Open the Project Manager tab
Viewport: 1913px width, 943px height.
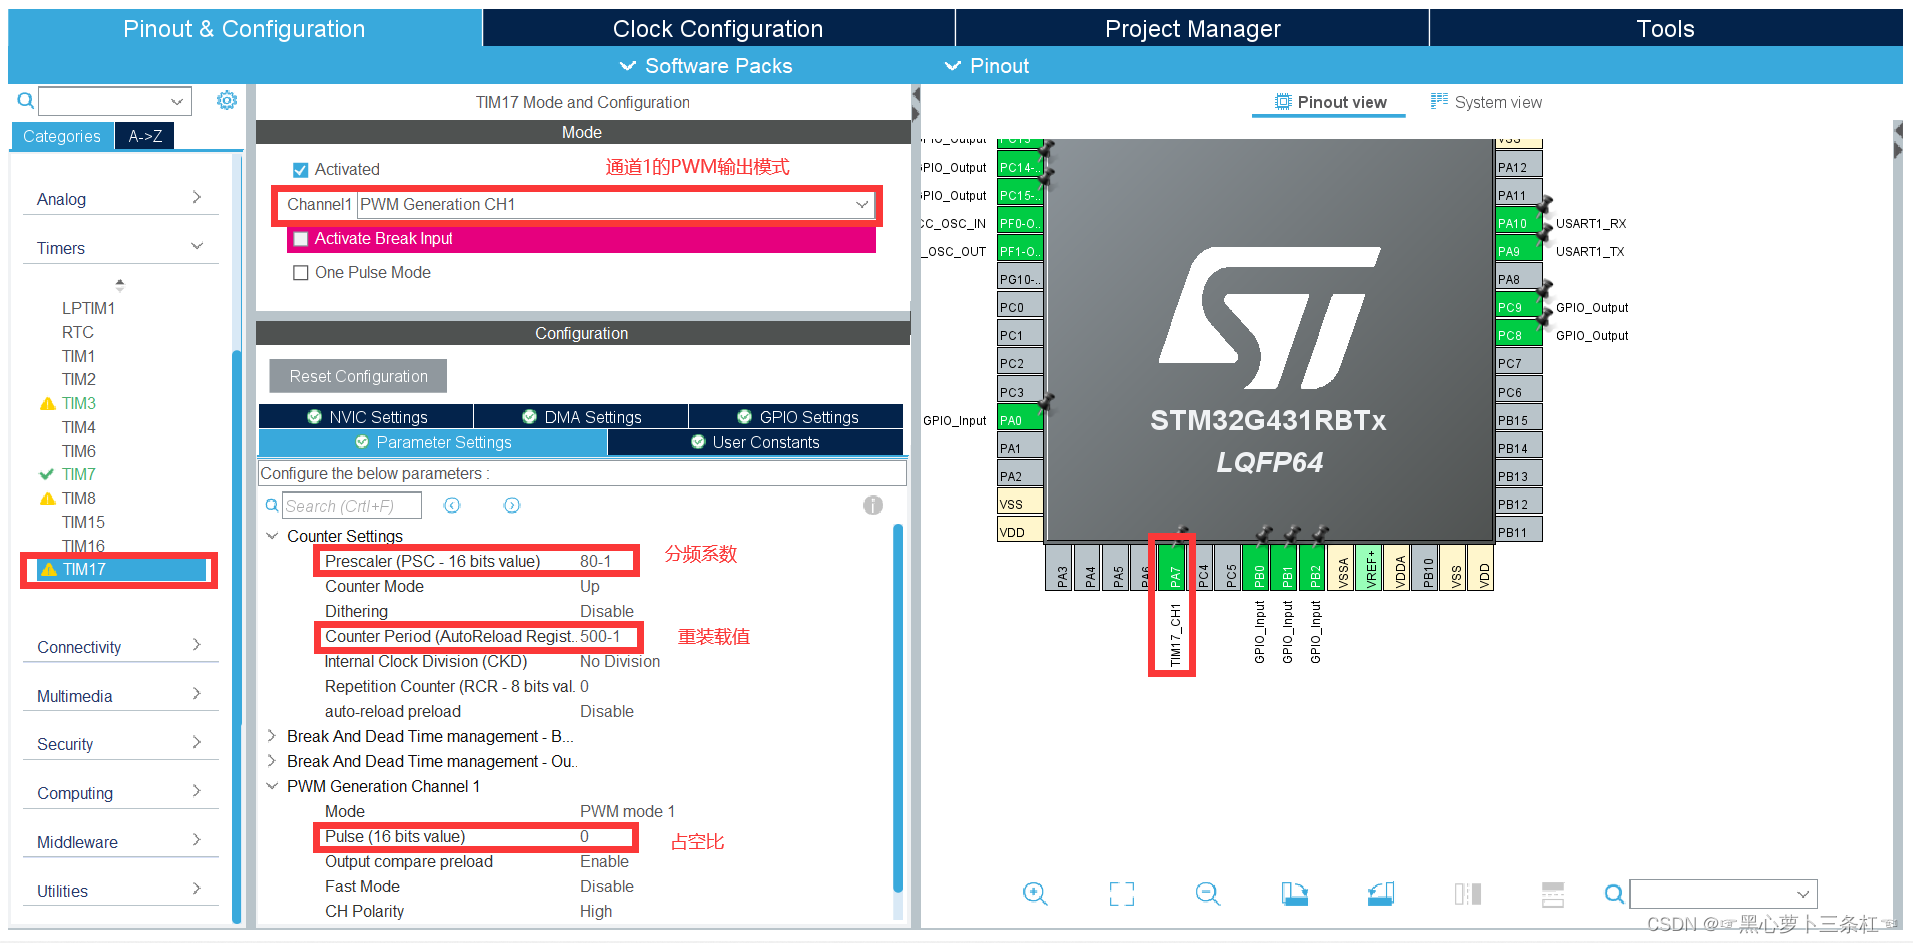click(x=1192, y=29)
